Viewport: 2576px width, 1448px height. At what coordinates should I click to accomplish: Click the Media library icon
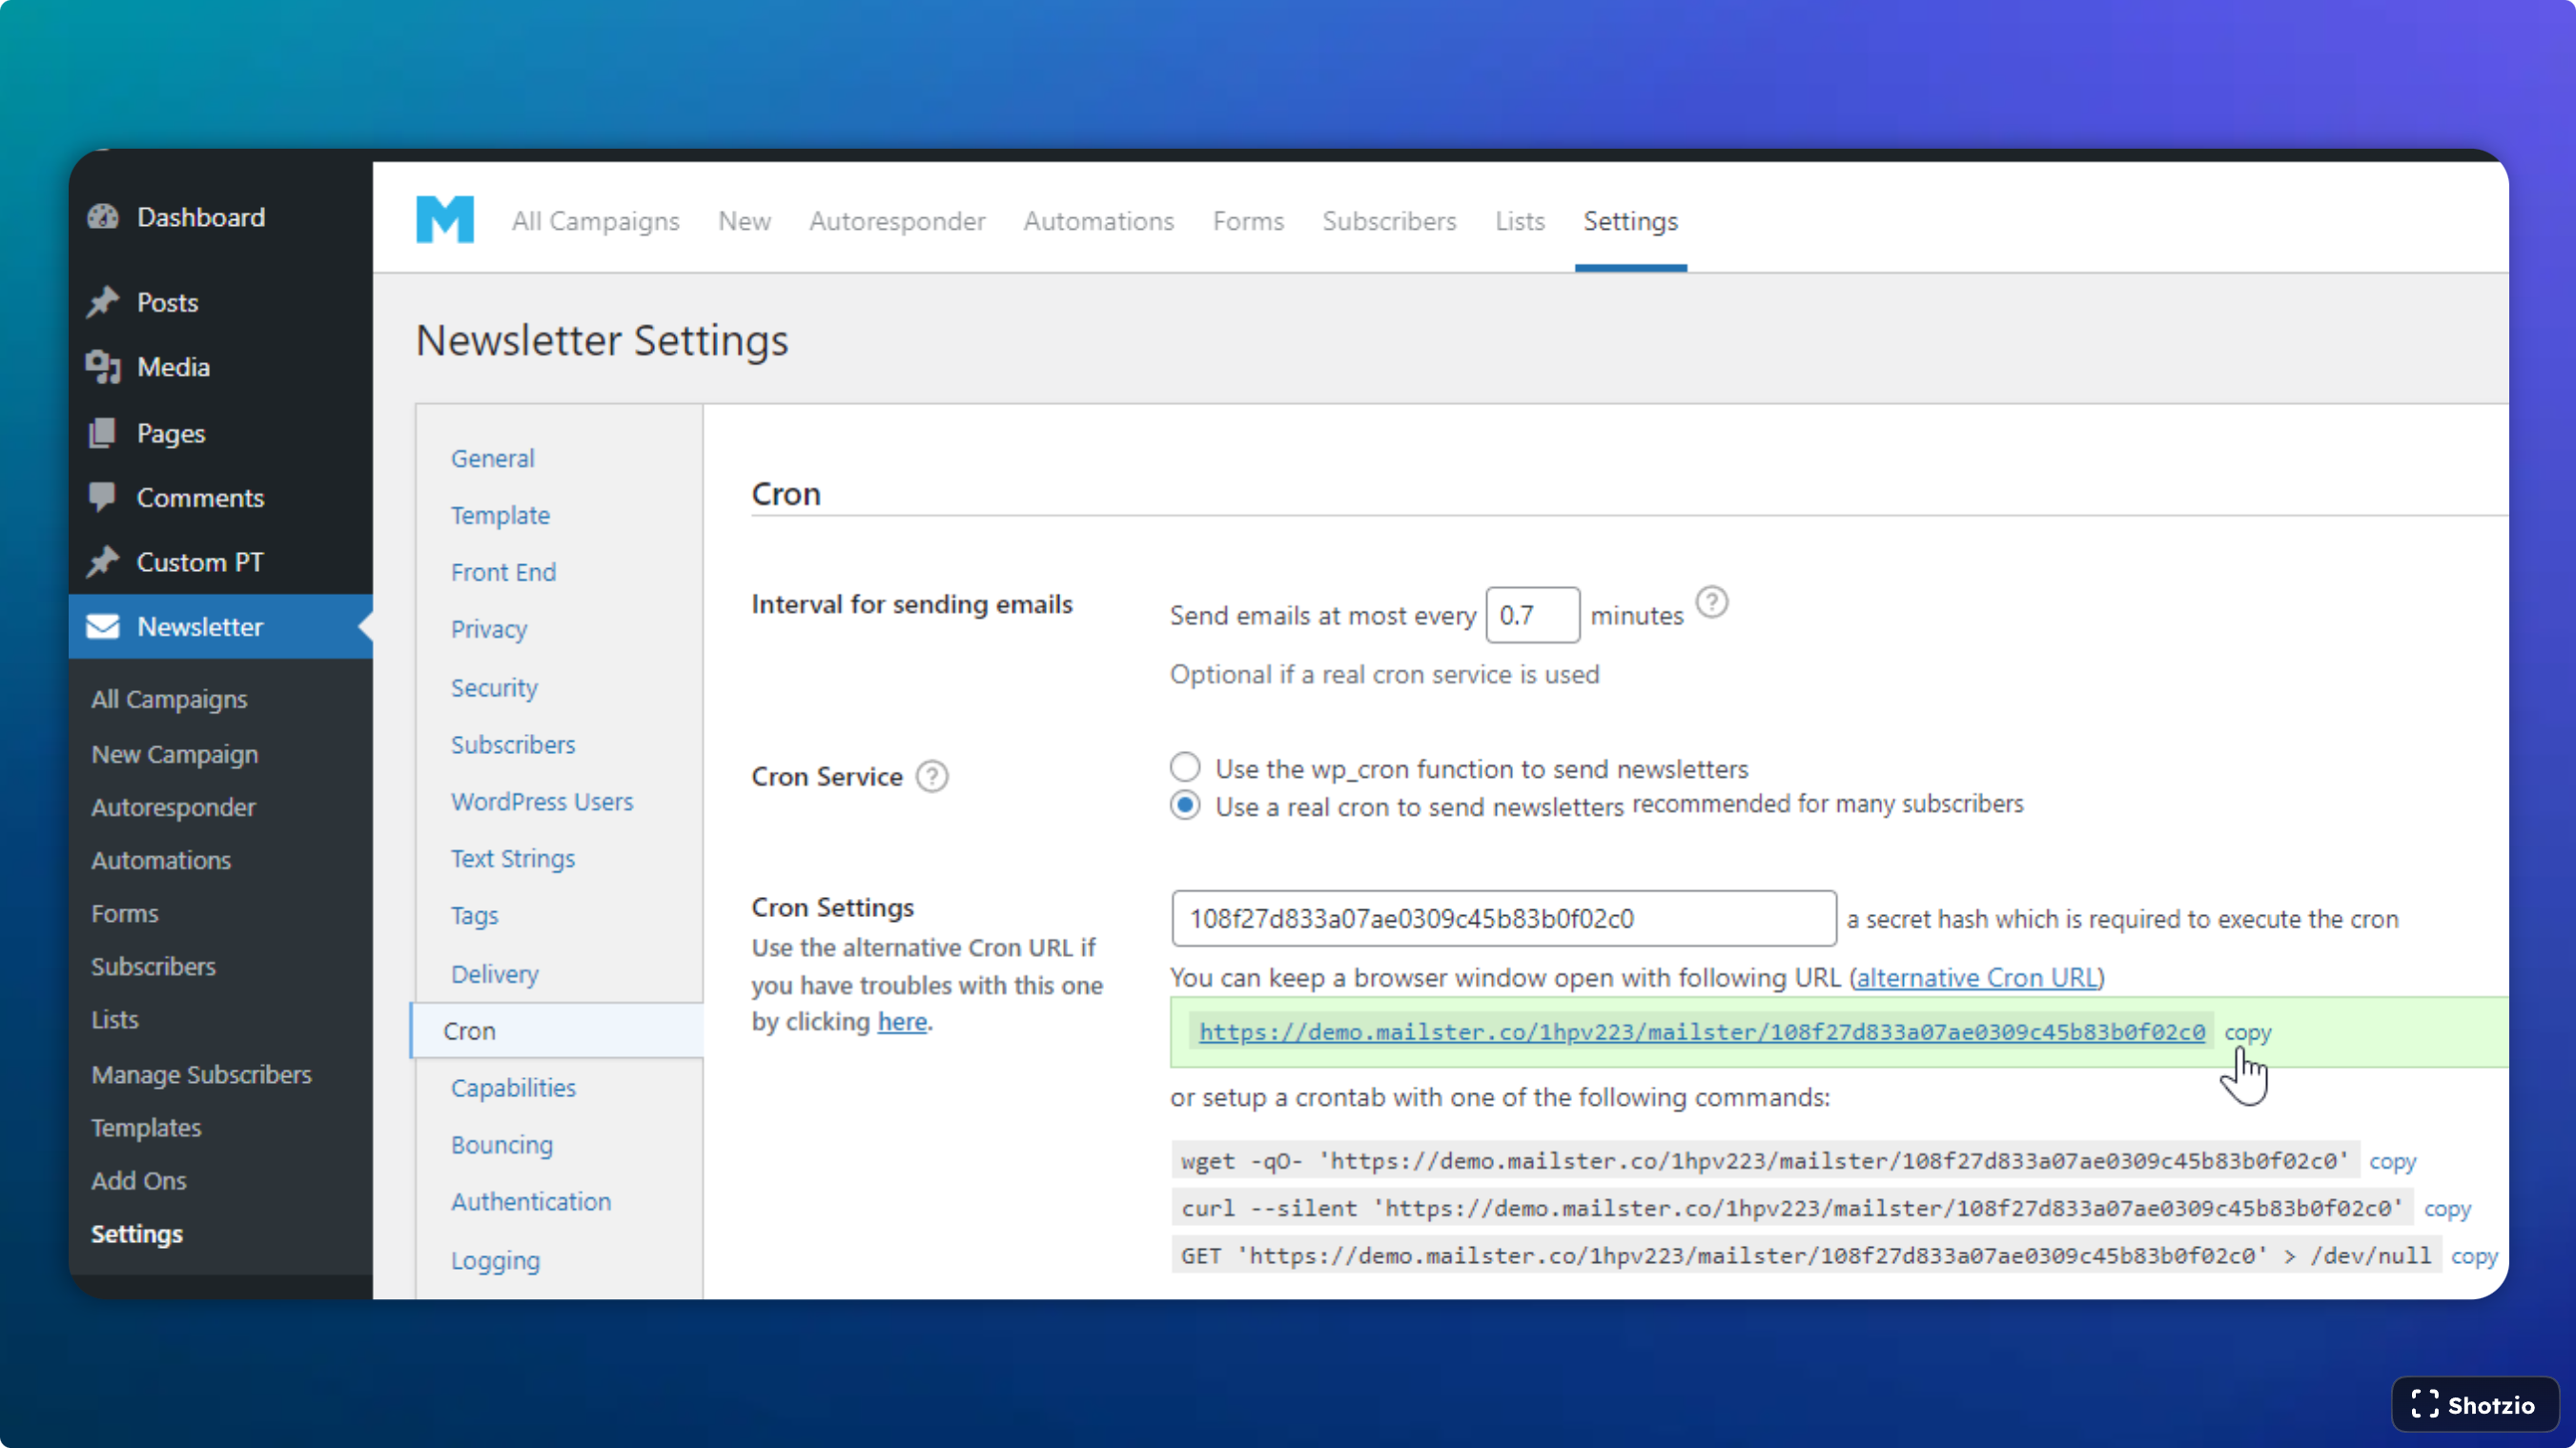click(103, 367)
